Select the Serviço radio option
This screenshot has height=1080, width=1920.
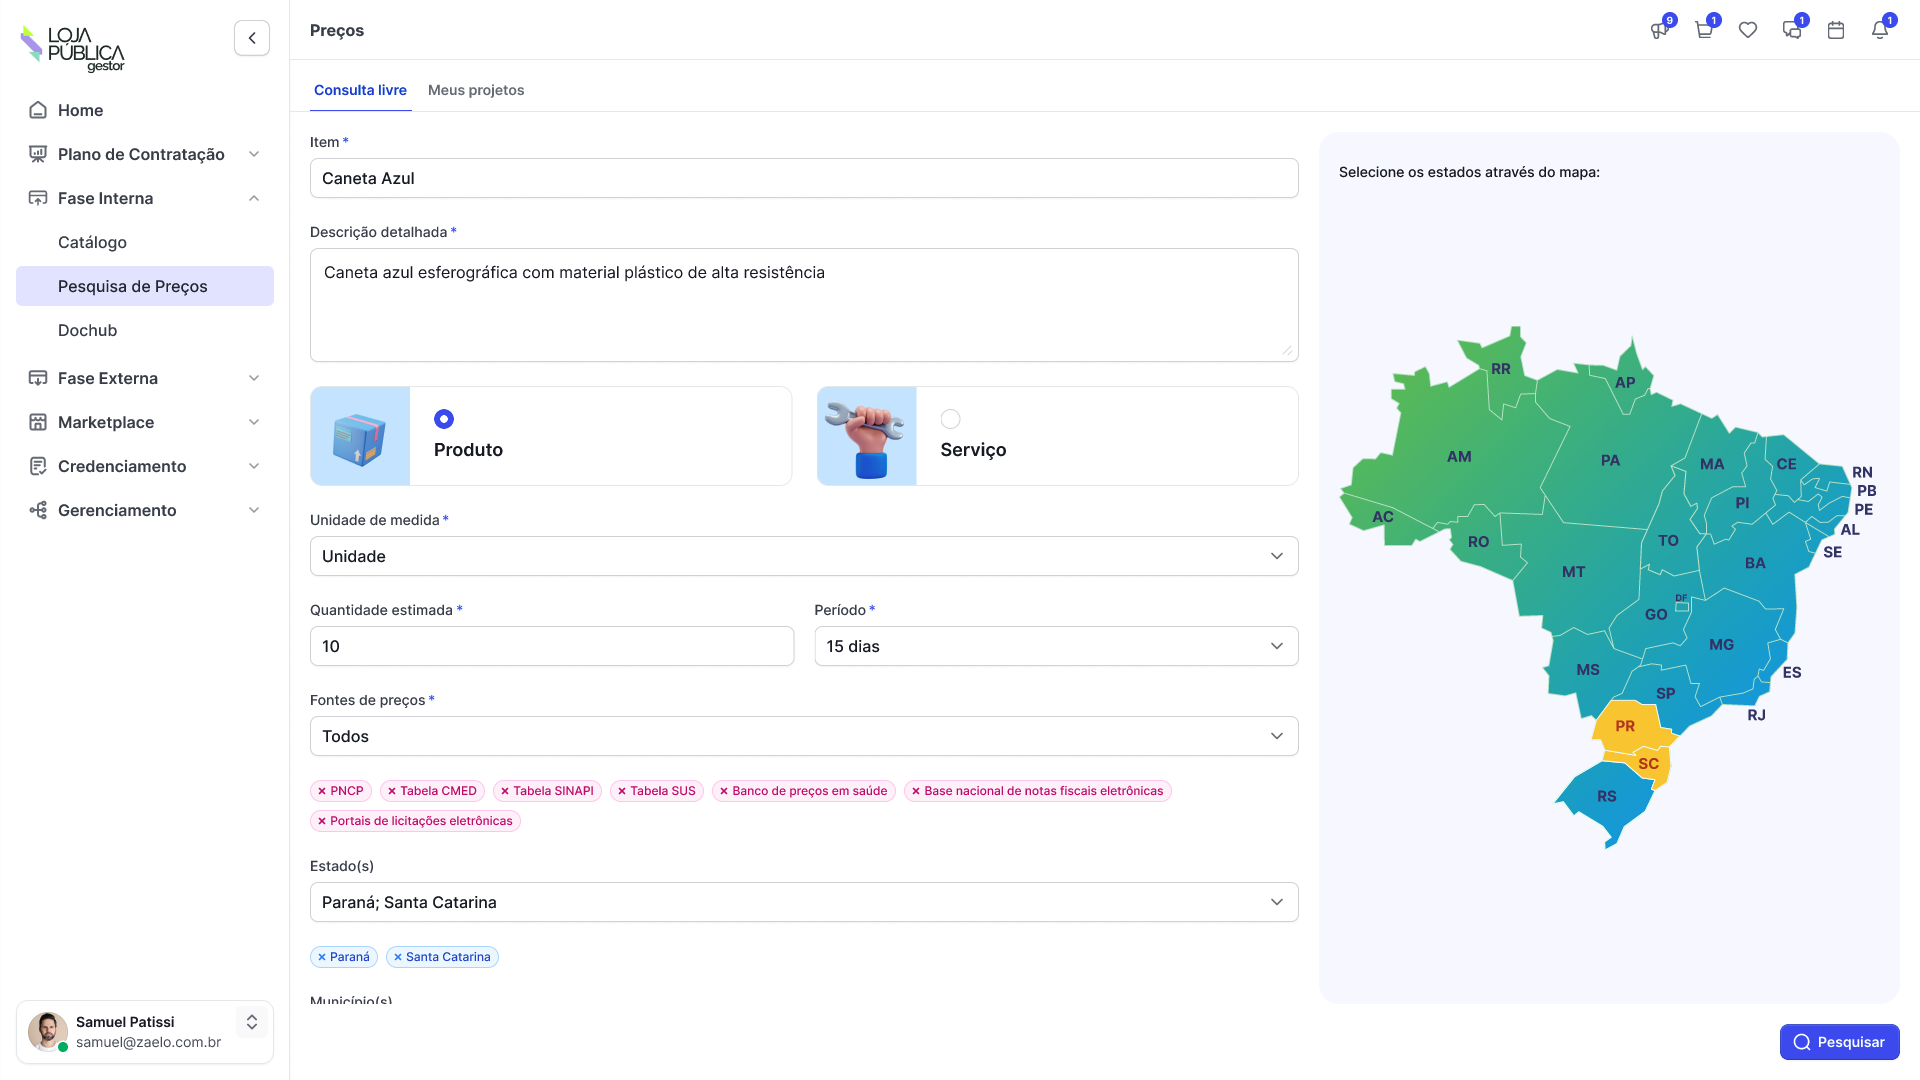[950, 419]
